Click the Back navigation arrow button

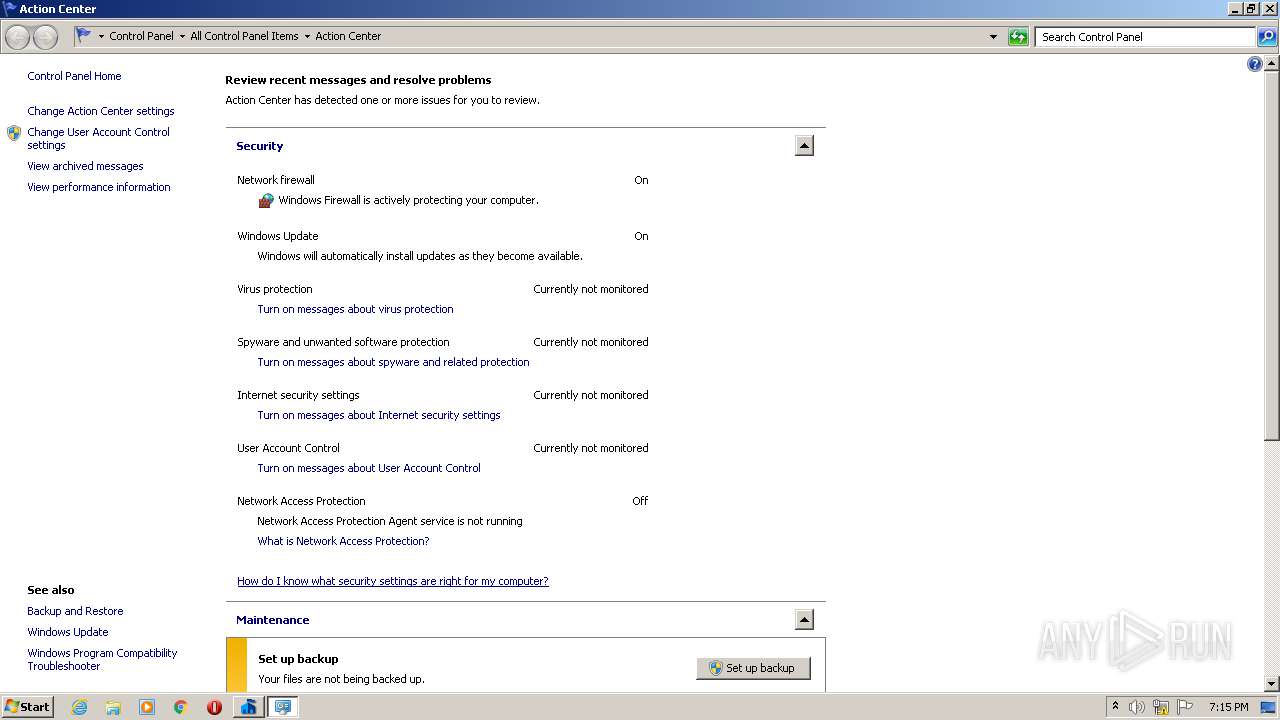(x=18, y=37)
